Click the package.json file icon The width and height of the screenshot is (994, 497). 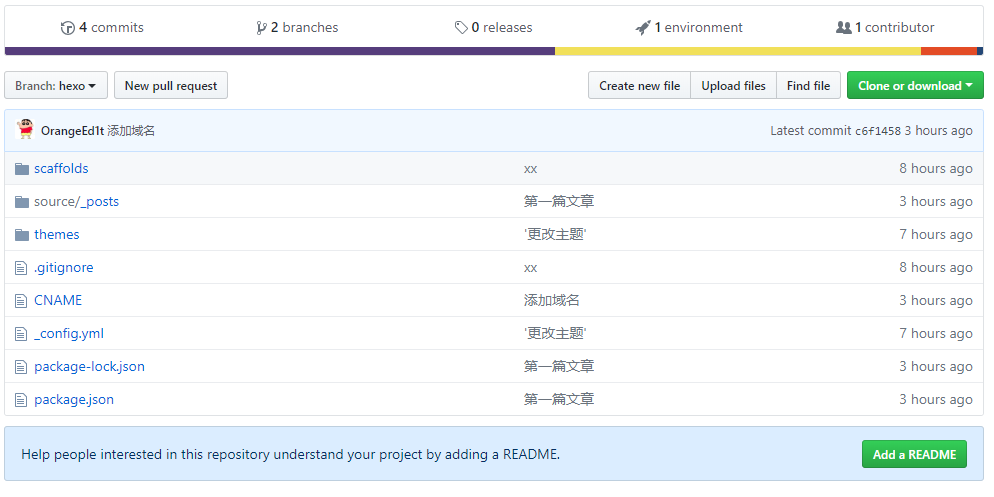coord(21,400)
